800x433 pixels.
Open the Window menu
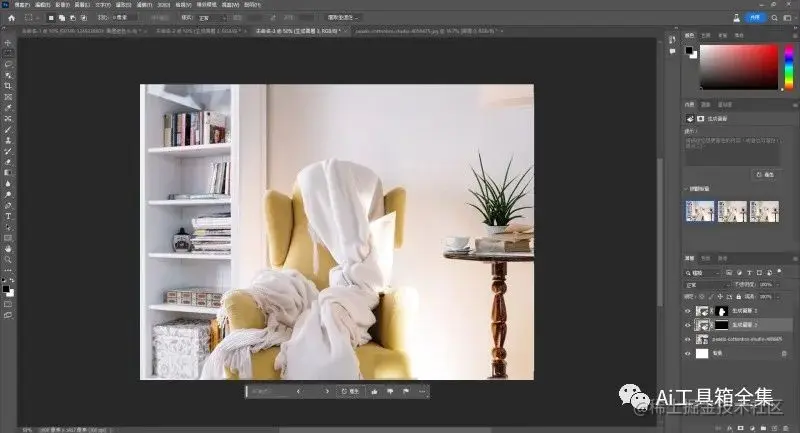(x=230, y=5)
